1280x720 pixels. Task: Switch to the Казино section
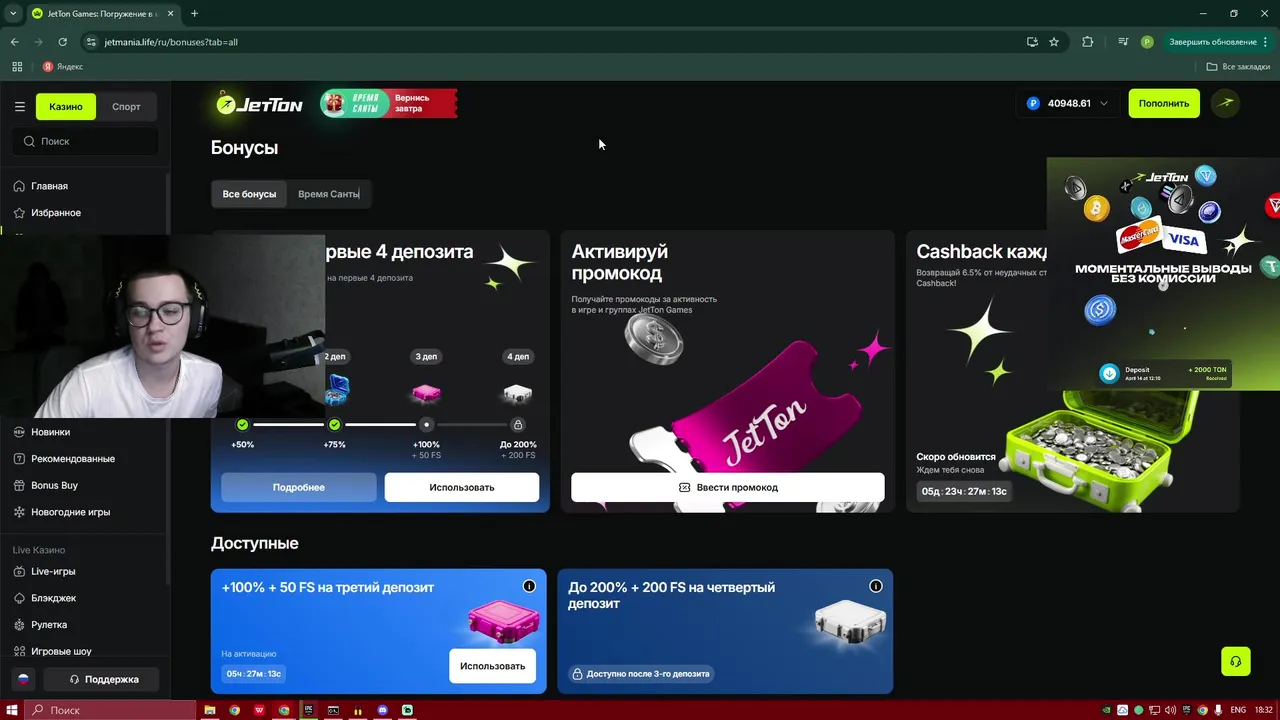tap(66, 106)
